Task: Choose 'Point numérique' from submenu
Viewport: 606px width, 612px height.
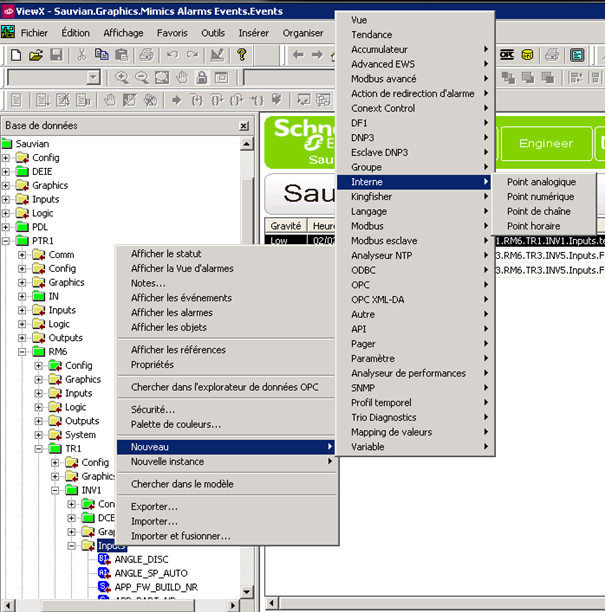Action: (540, 197)
